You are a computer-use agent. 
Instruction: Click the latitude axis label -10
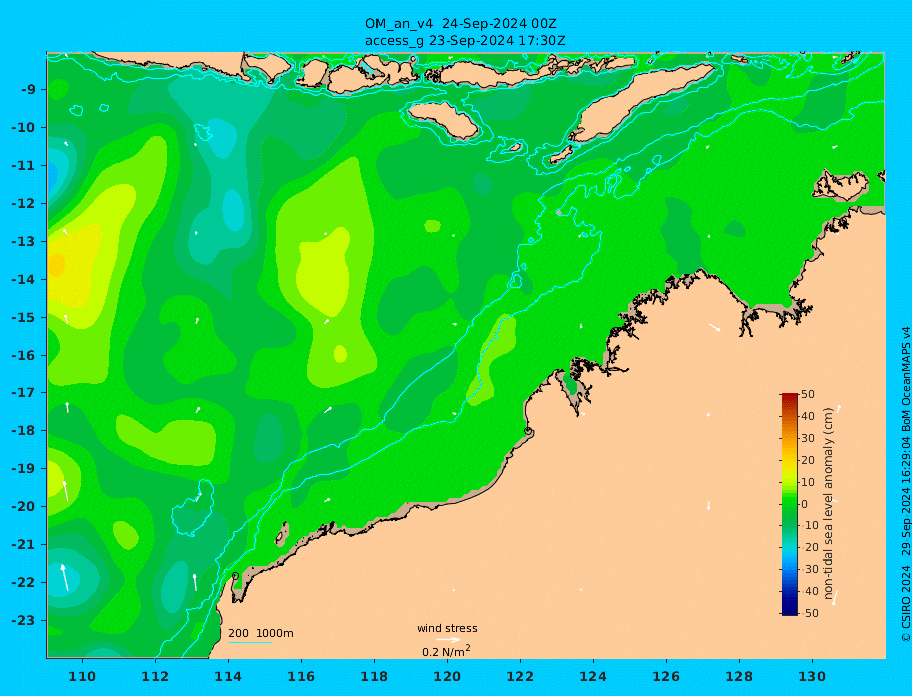click(x=24, y=127)
